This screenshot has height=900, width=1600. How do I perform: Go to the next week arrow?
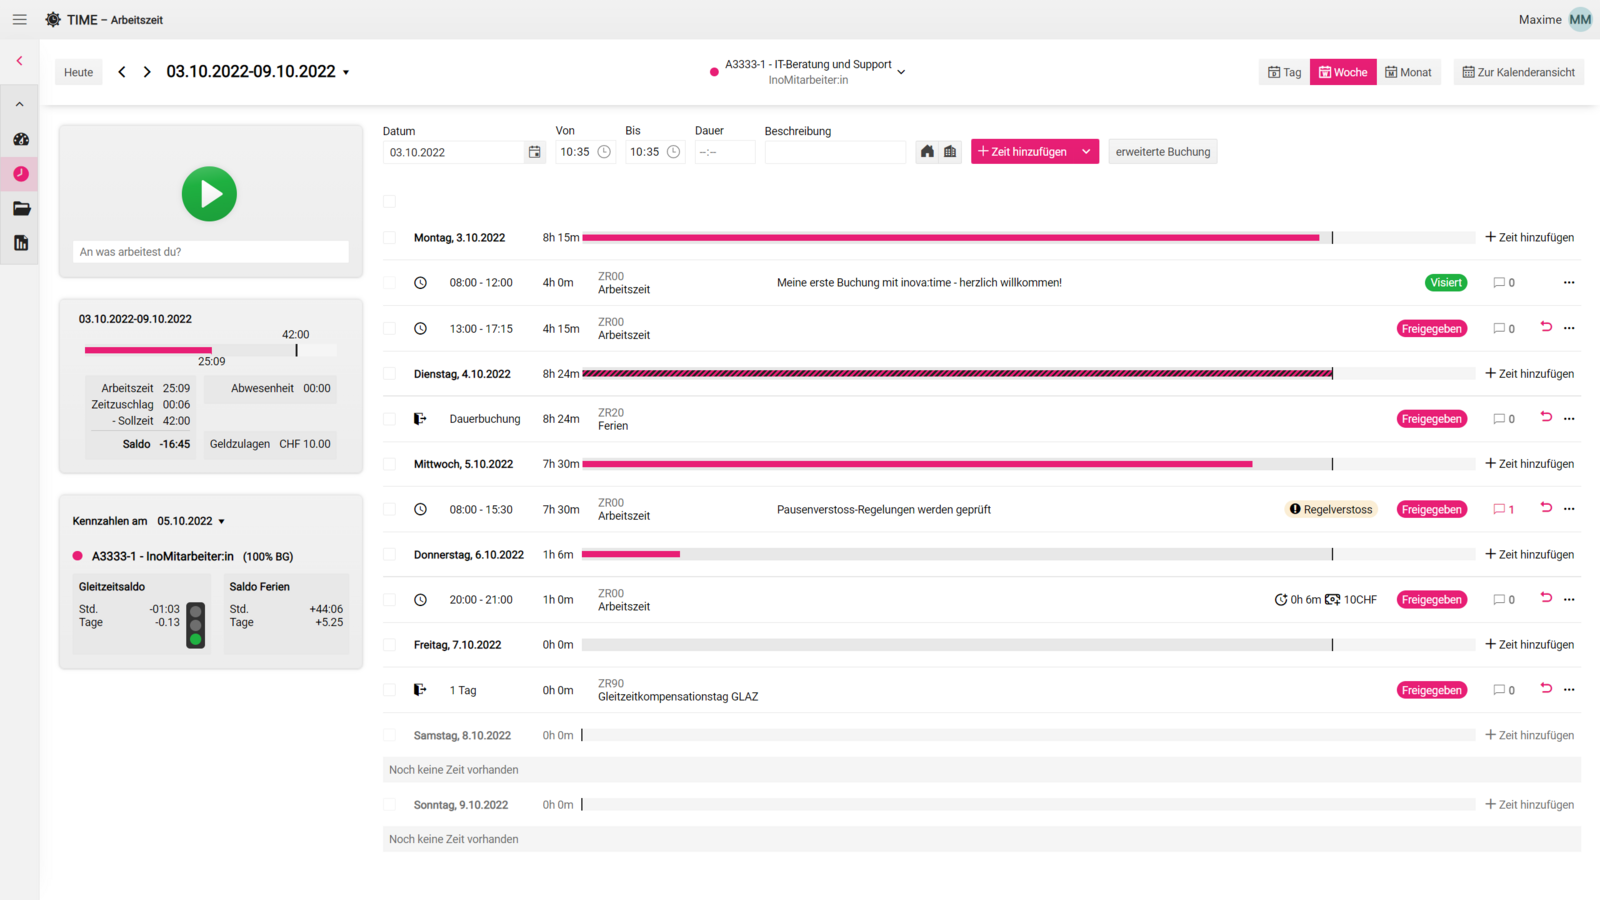[147, 72]
